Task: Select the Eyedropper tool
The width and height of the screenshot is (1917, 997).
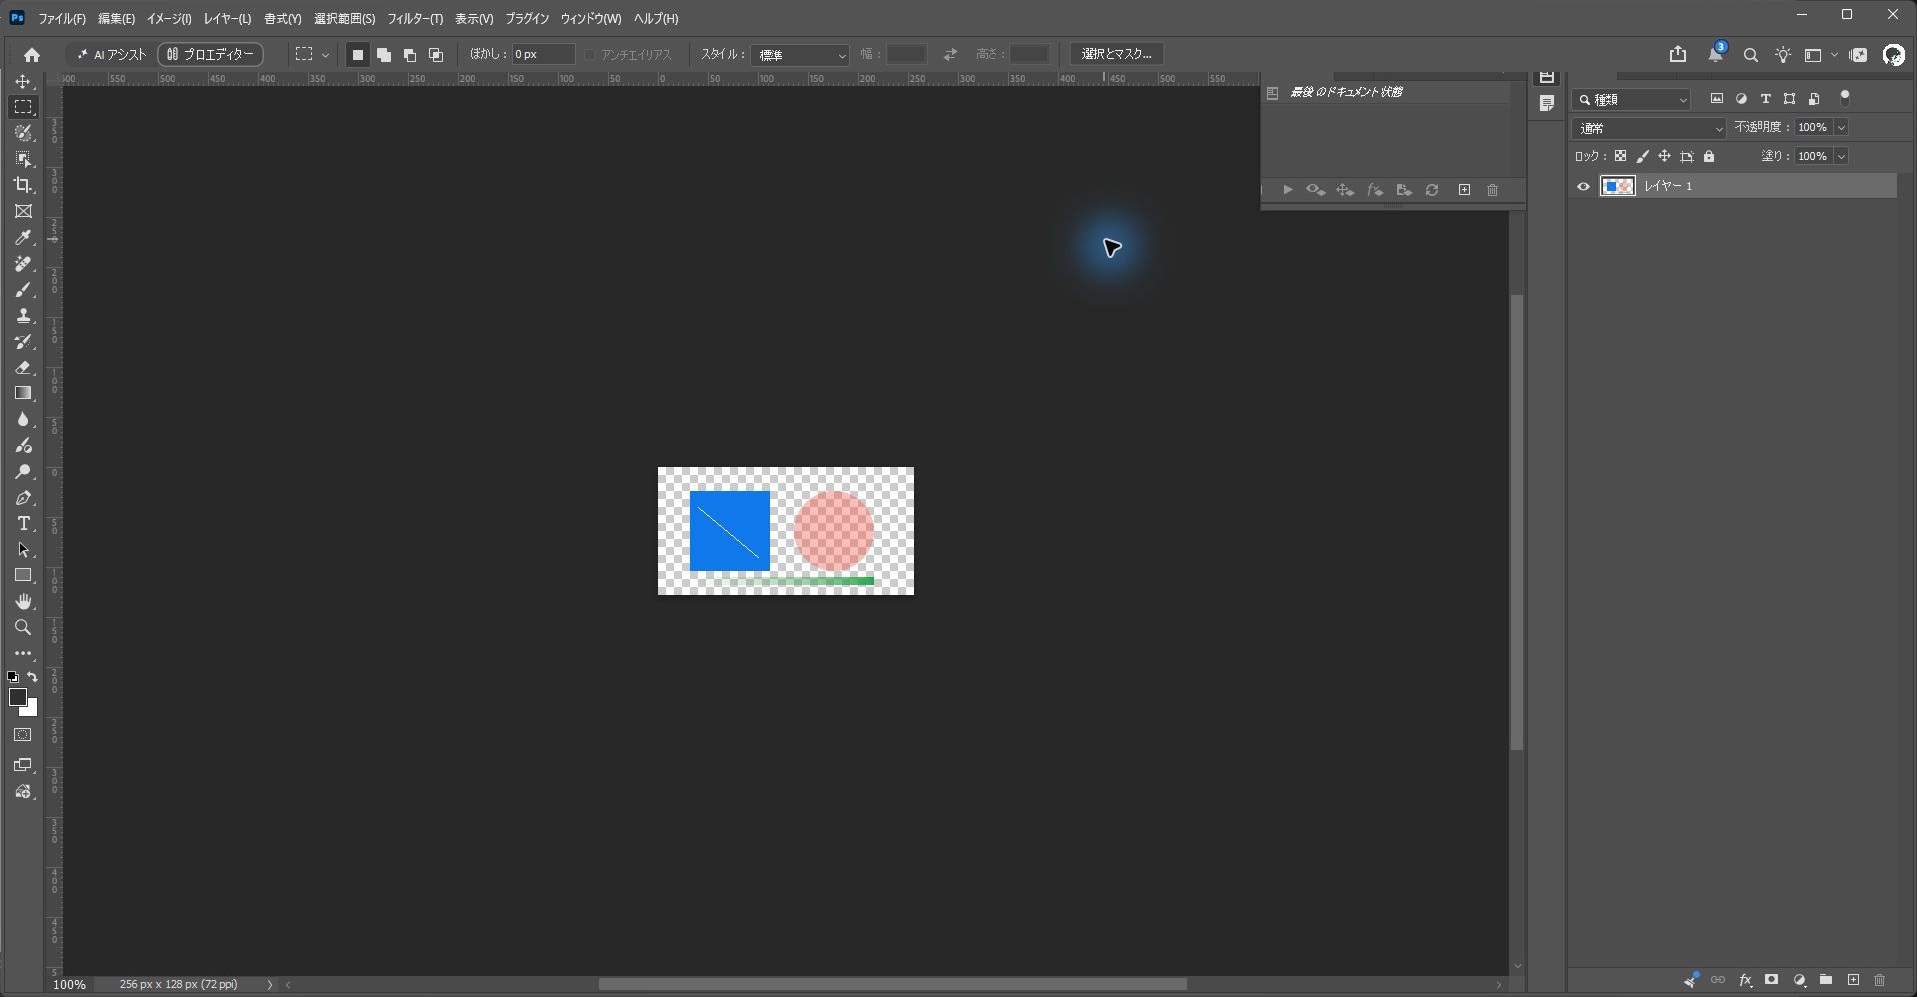Action: (x=23, y=237)
